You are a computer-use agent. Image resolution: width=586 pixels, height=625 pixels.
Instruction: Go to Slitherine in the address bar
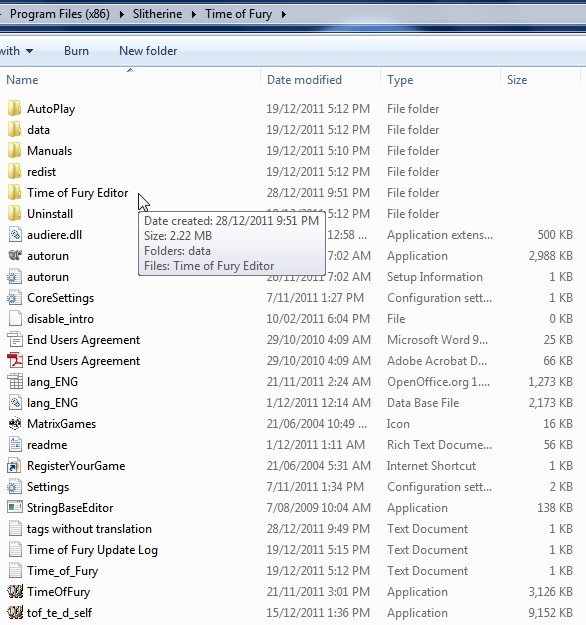click(157, 14)
